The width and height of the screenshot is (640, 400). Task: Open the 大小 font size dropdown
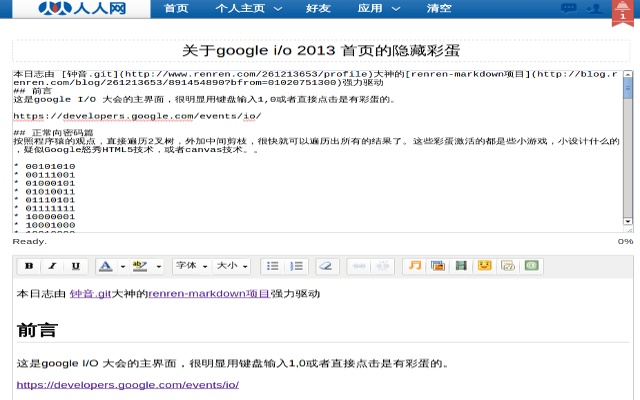click(232, 266)
